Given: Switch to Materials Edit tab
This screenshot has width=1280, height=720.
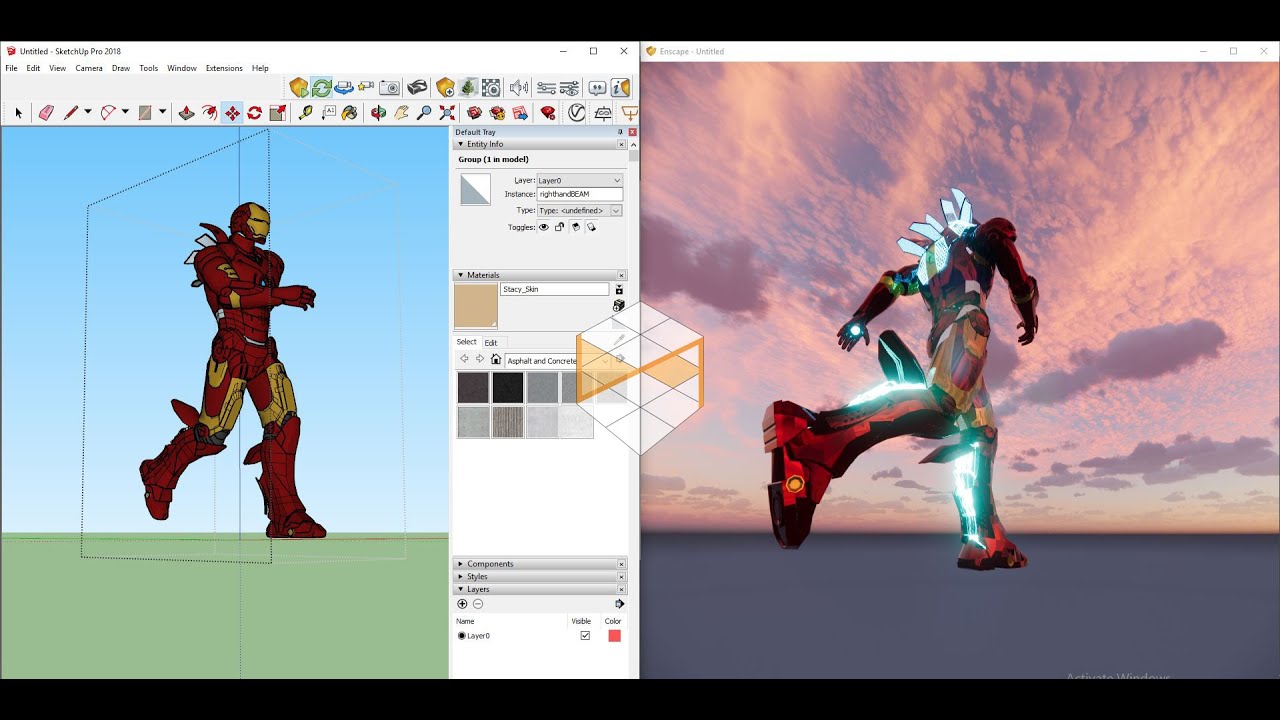Looking at the screenshot, I should click(491, 342).
